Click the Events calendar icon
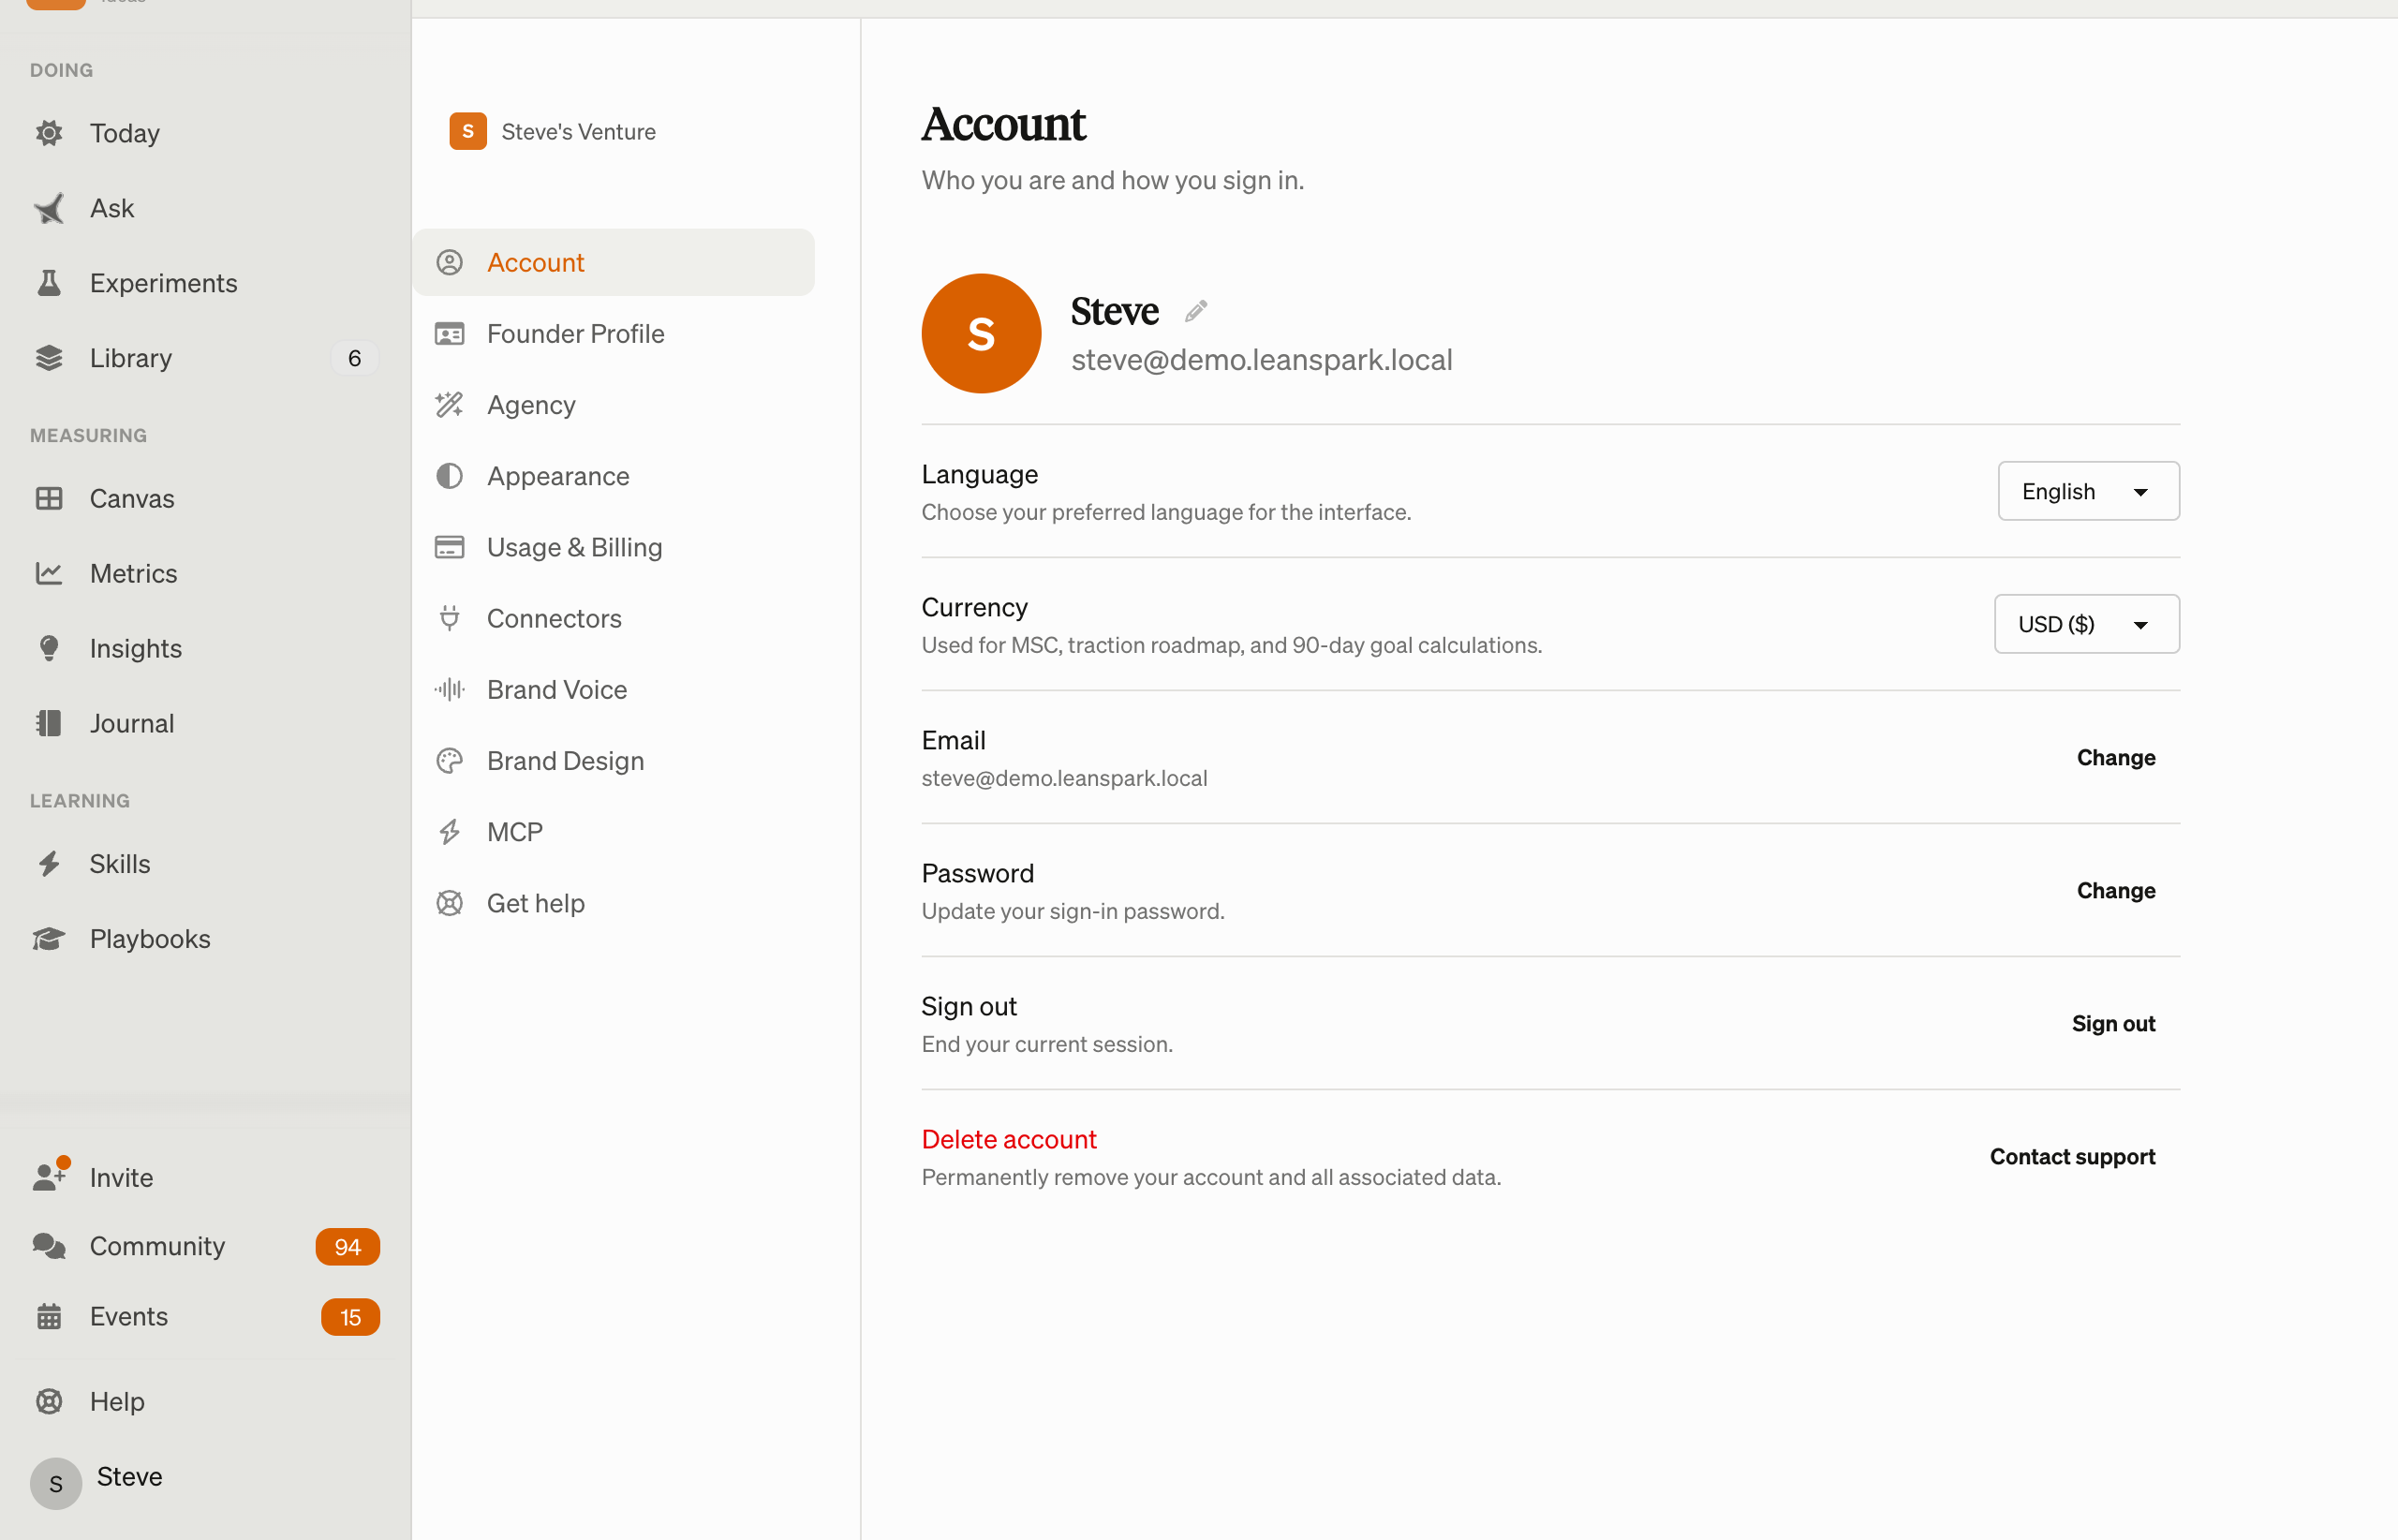Viewport: 2398px width, 1540px height. [x=49, y=1316]
